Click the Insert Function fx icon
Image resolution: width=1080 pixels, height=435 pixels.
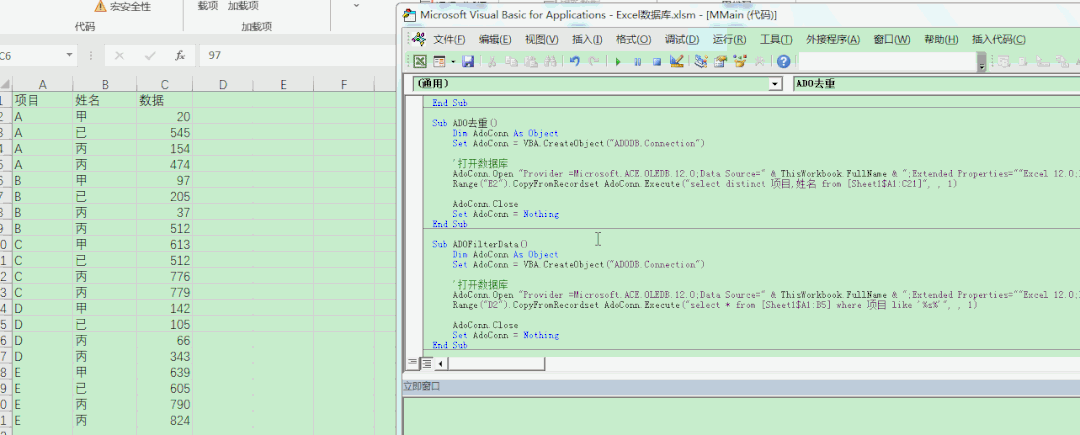180,55
